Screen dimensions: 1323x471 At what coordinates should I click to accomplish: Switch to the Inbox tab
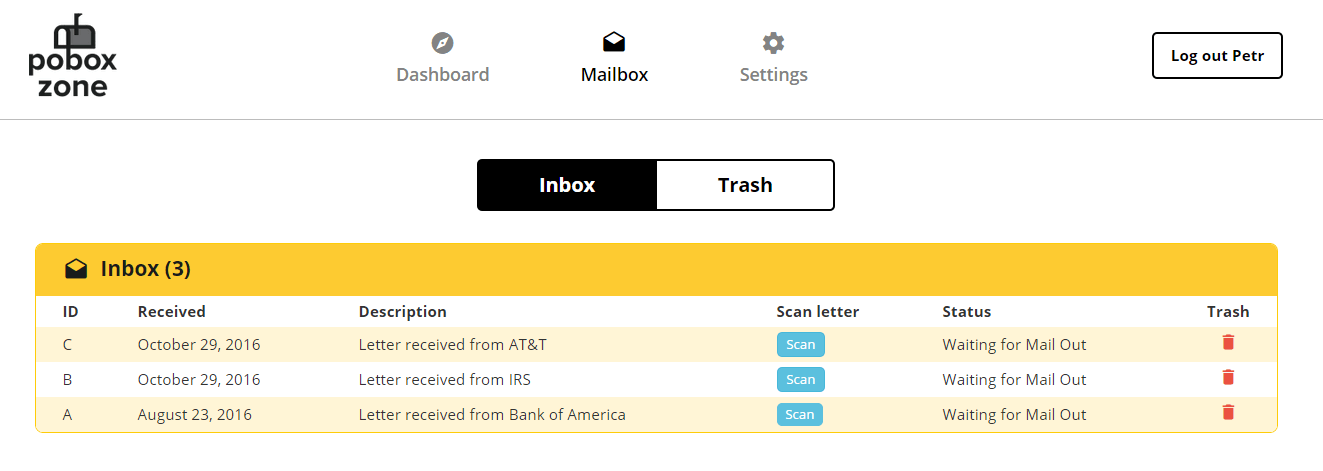tap(567, 185)
